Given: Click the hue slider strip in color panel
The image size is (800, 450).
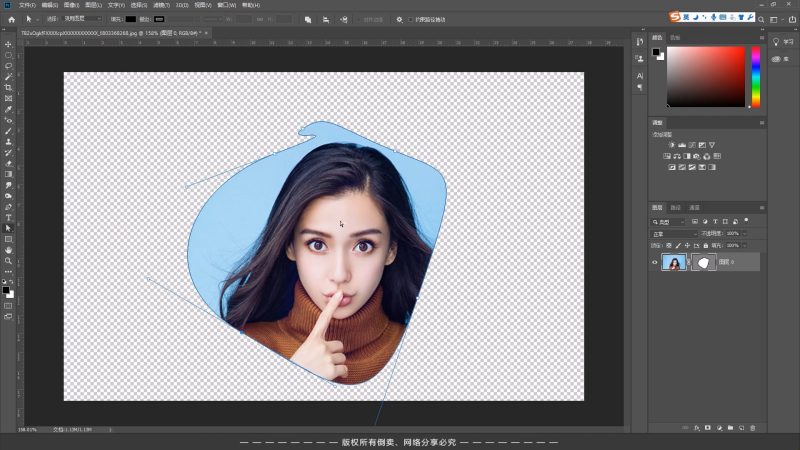Looking at the screenshot, I should click(756, 77).
